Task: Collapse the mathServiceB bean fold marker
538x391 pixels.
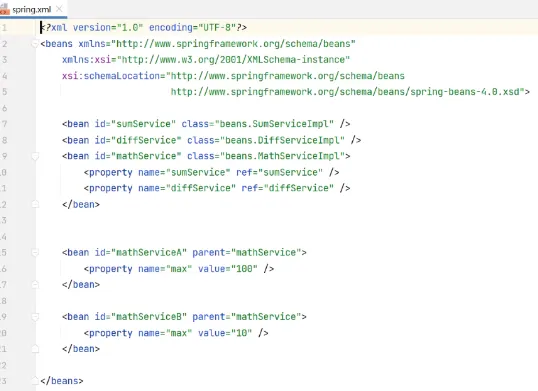Action: point(35,317)
